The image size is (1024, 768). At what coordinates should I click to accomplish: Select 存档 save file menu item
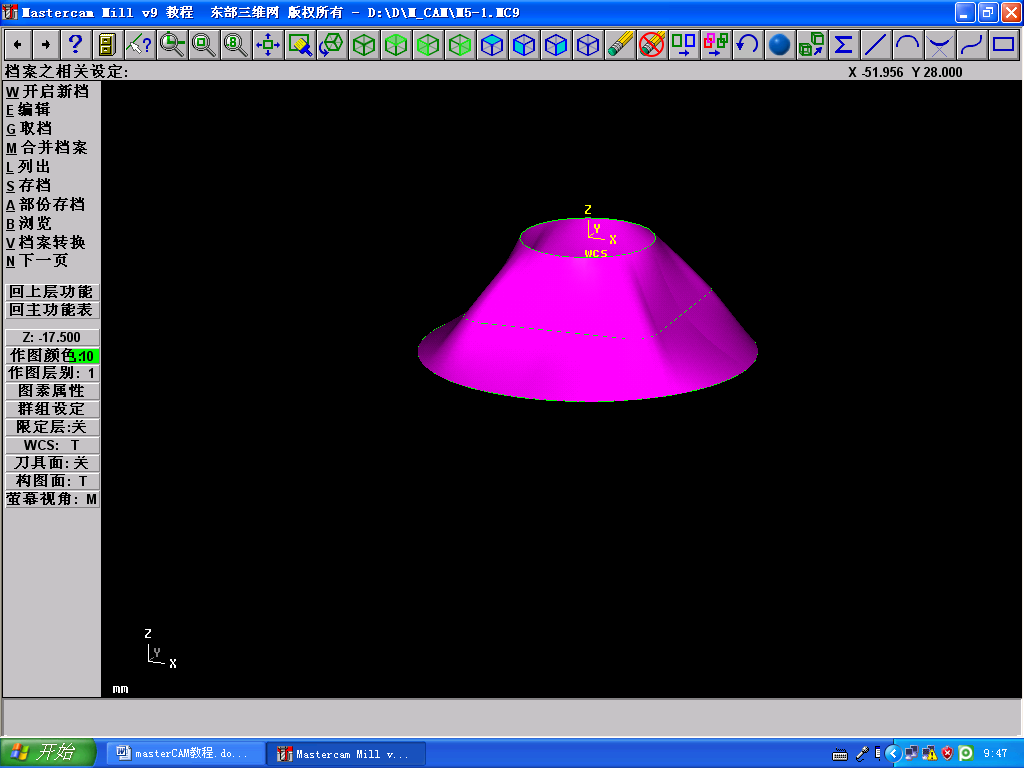34,185
